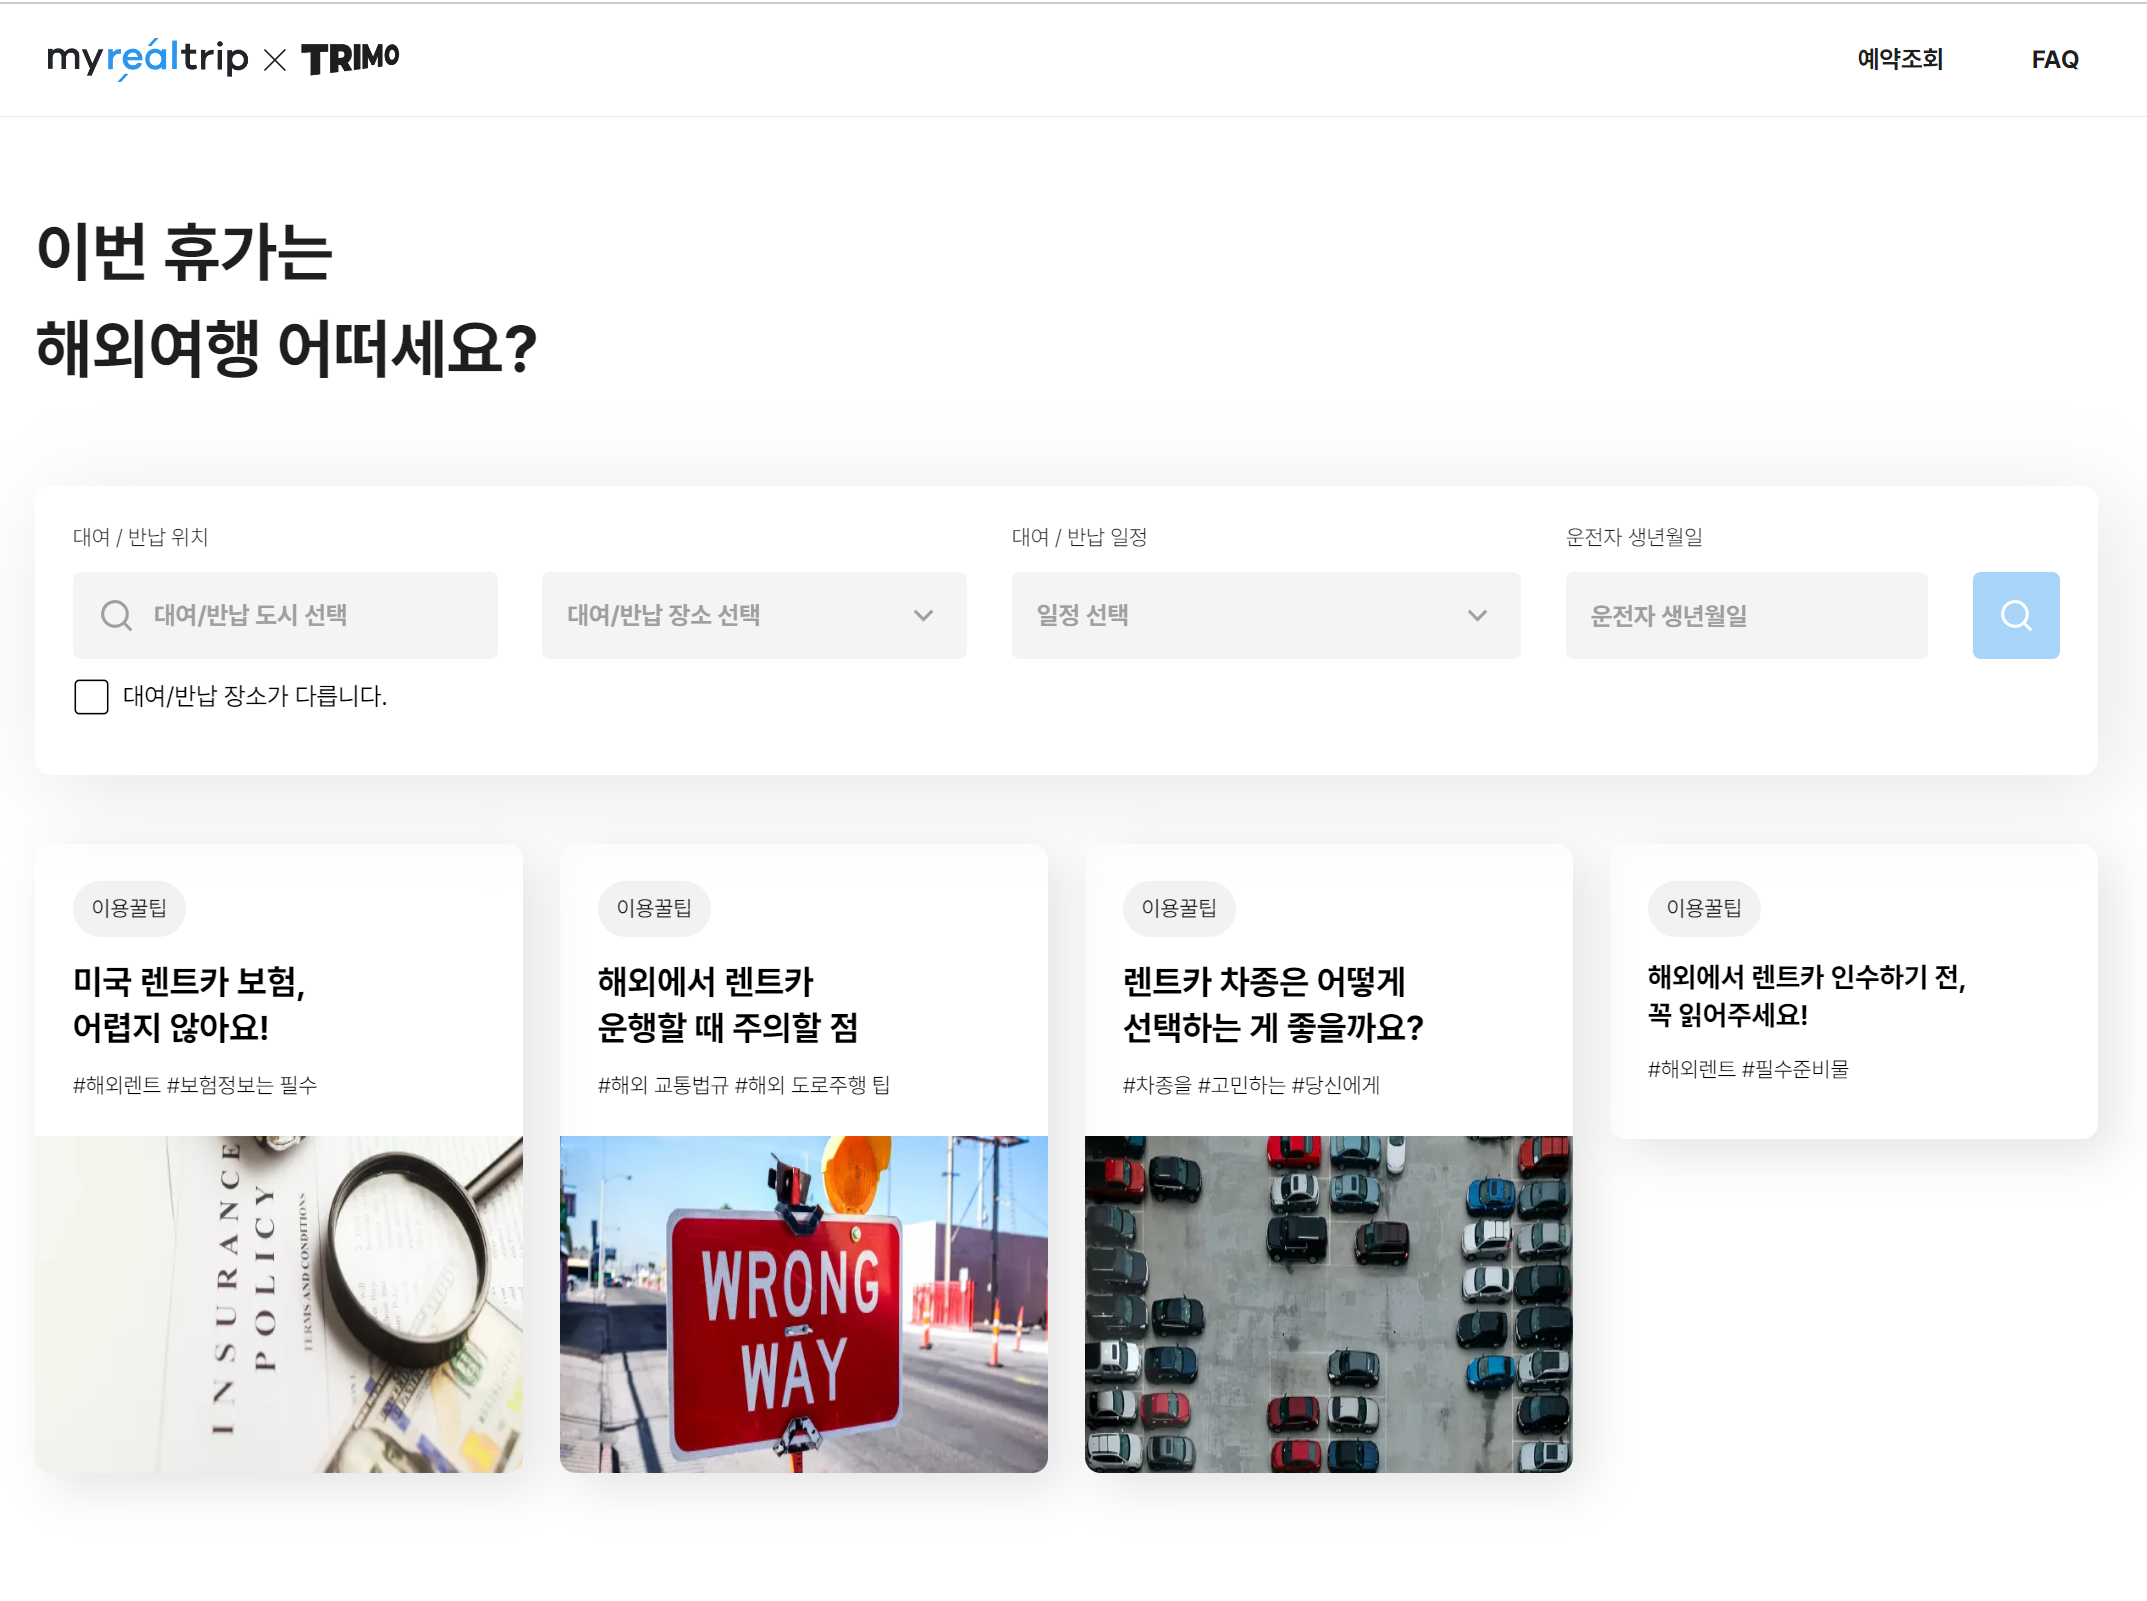2147x1601 pixels.
Task: Click the myrealtrip logo
Action: [147, 58]
